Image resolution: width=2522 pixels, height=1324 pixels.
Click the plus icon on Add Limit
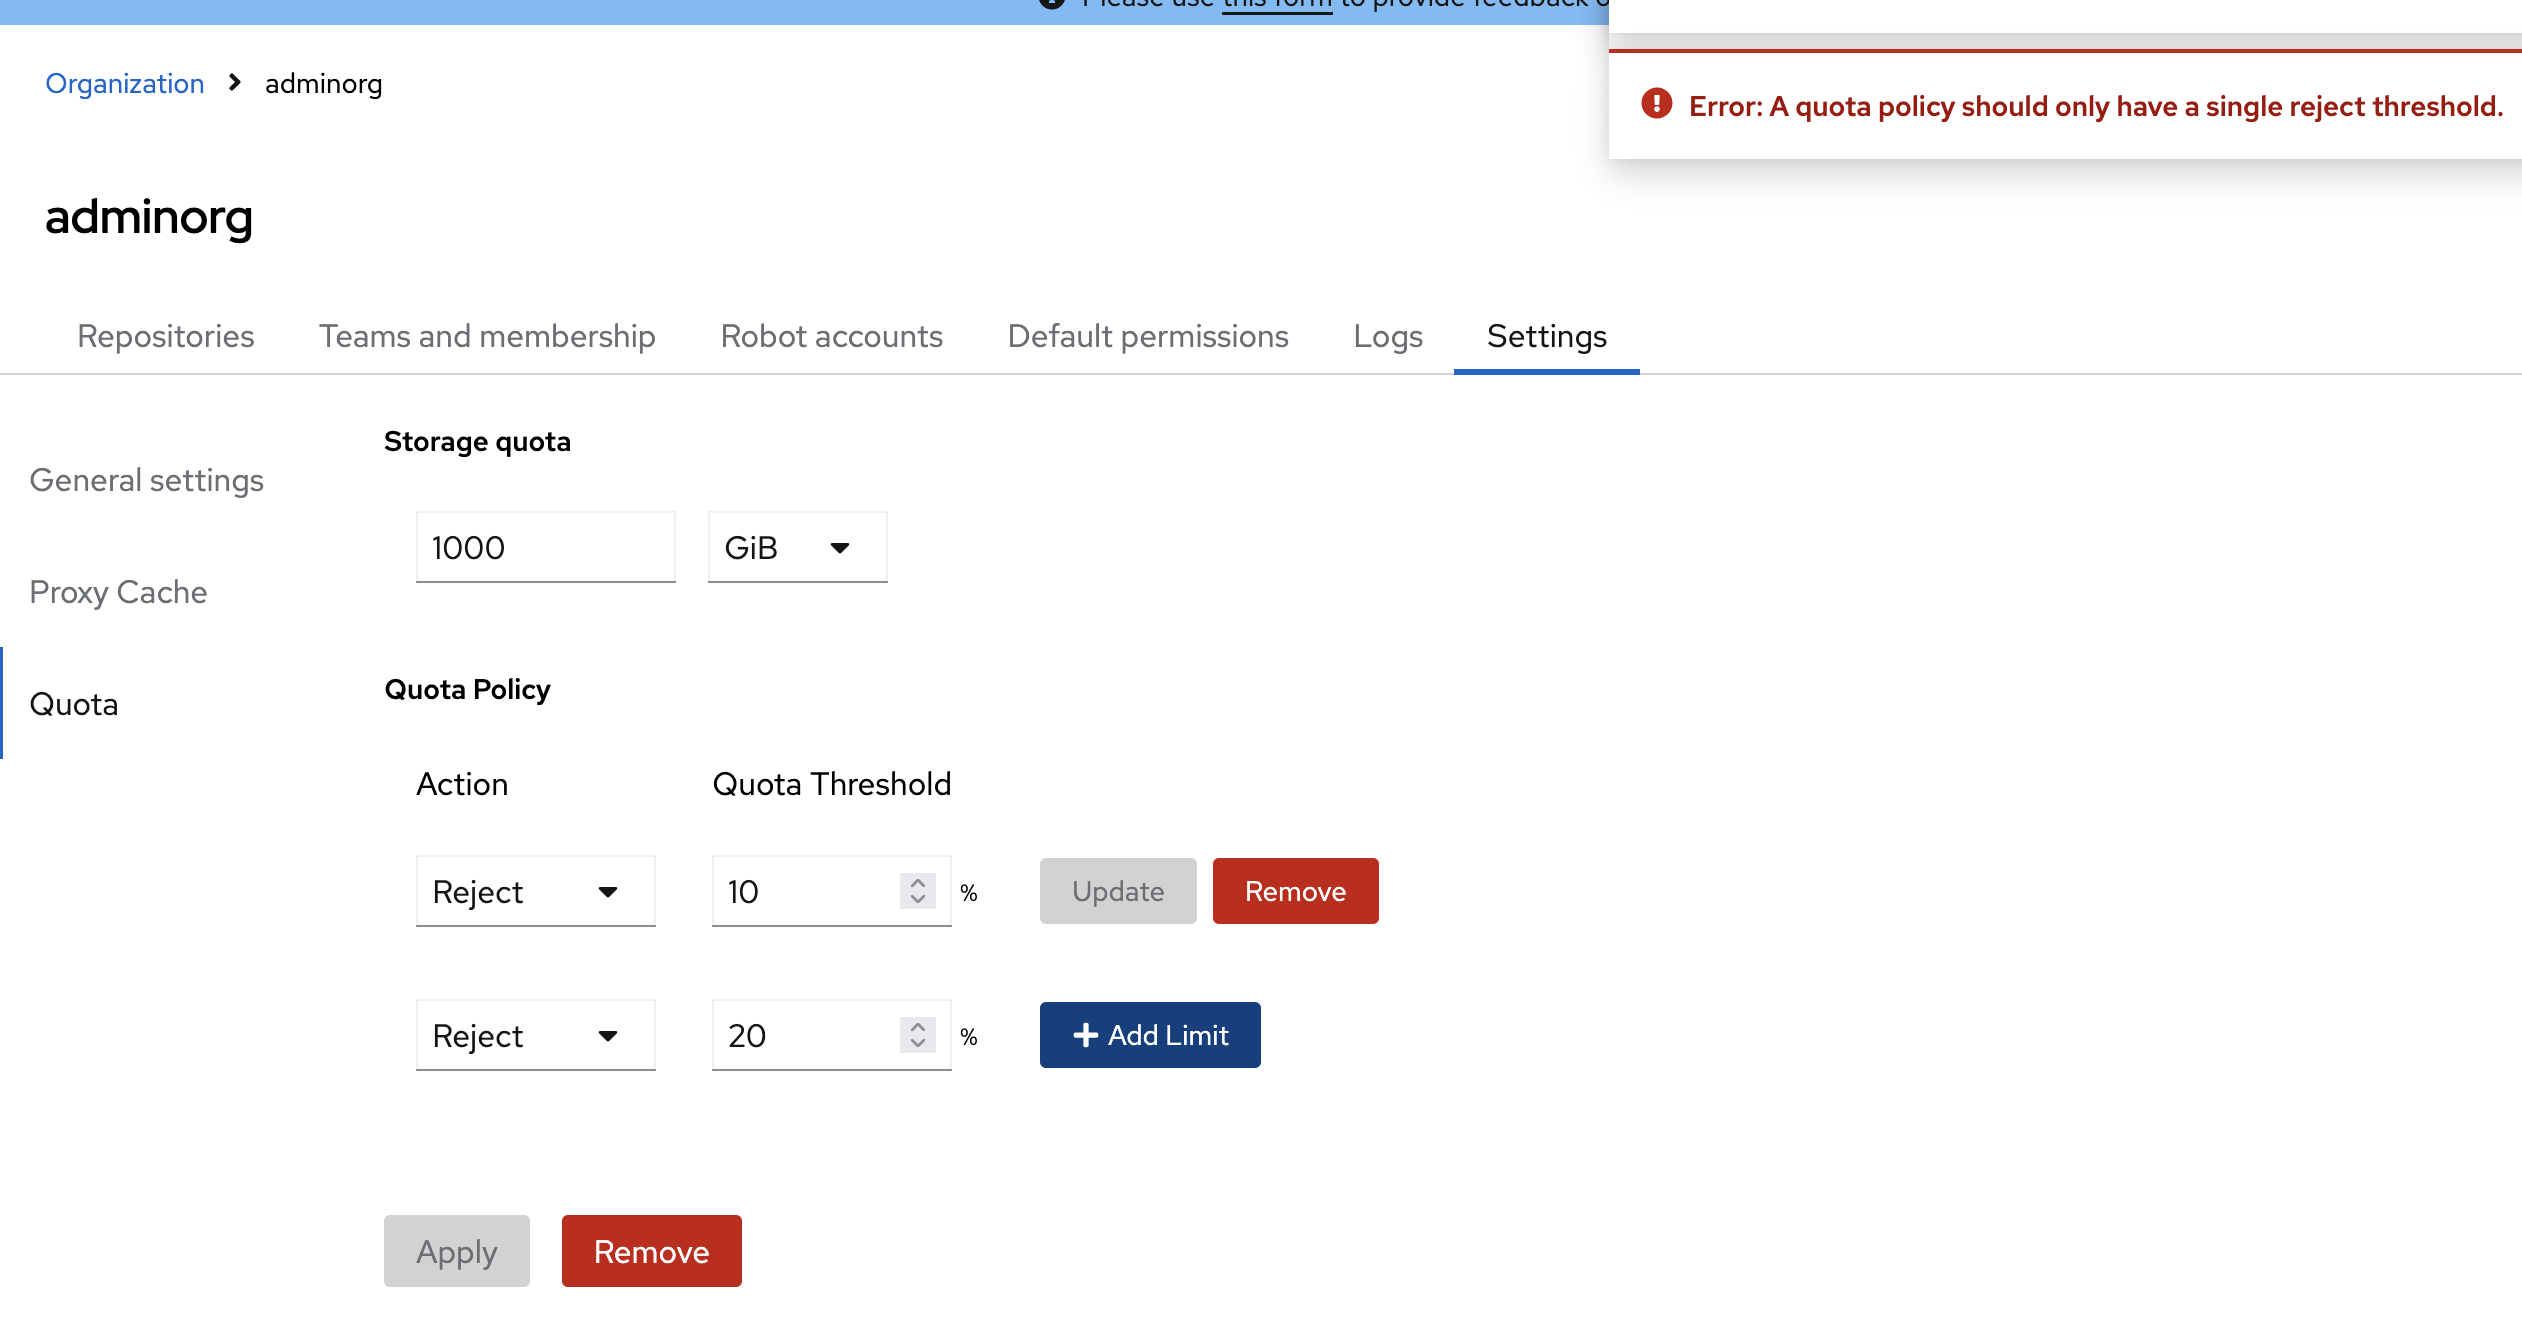1085,1035
